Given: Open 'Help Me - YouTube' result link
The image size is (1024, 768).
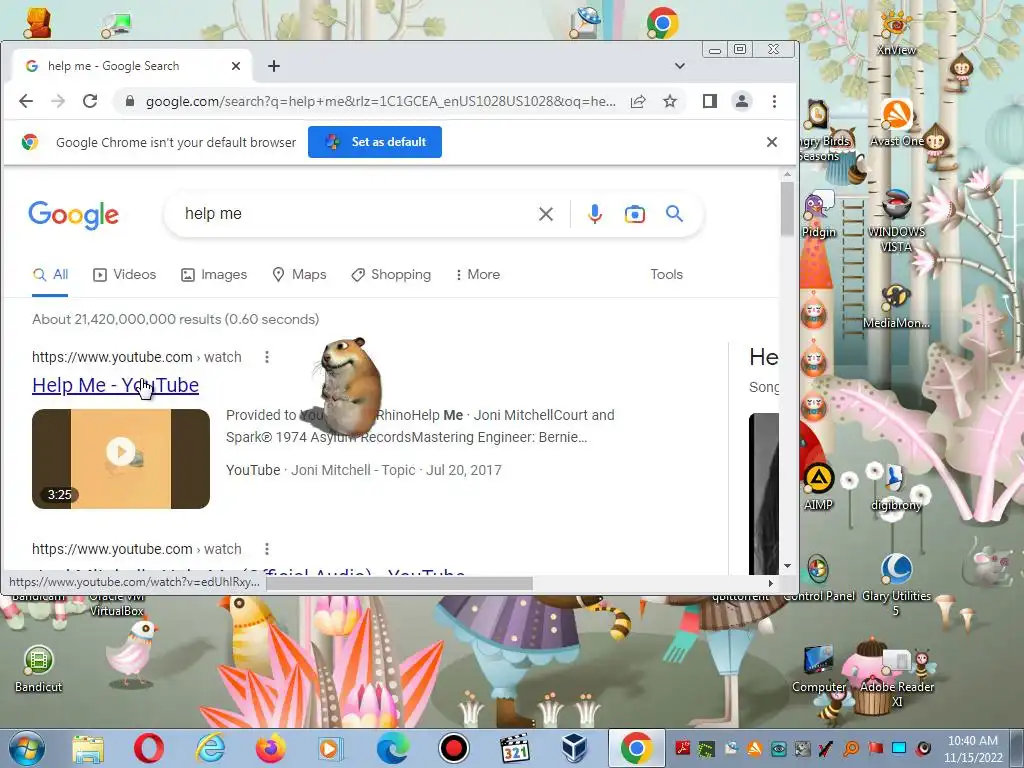Looking at the screenshot, I should coord(116,385).
